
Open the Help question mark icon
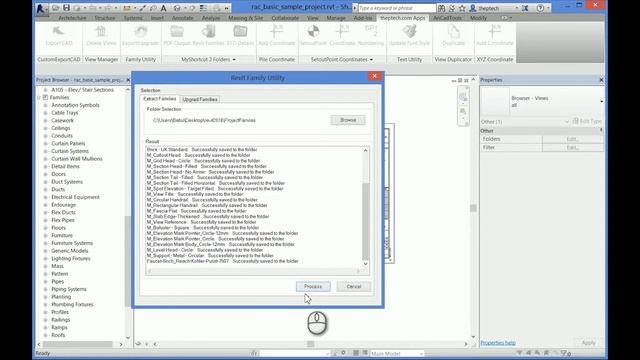pyautogui.click(x=540, y=8)
